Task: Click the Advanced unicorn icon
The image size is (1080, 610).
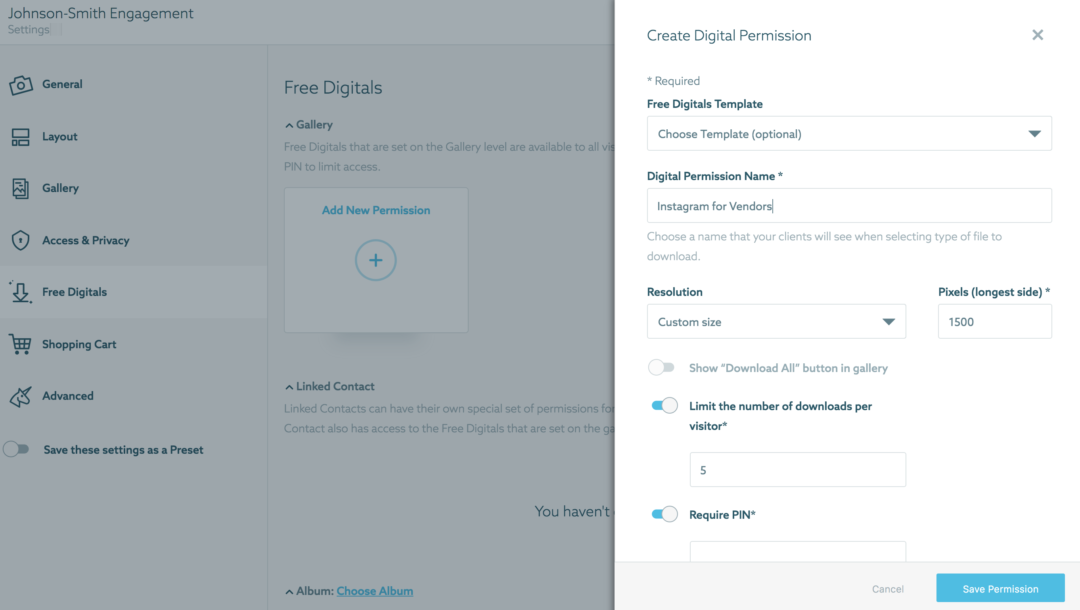Action: (x=21, y=397)
